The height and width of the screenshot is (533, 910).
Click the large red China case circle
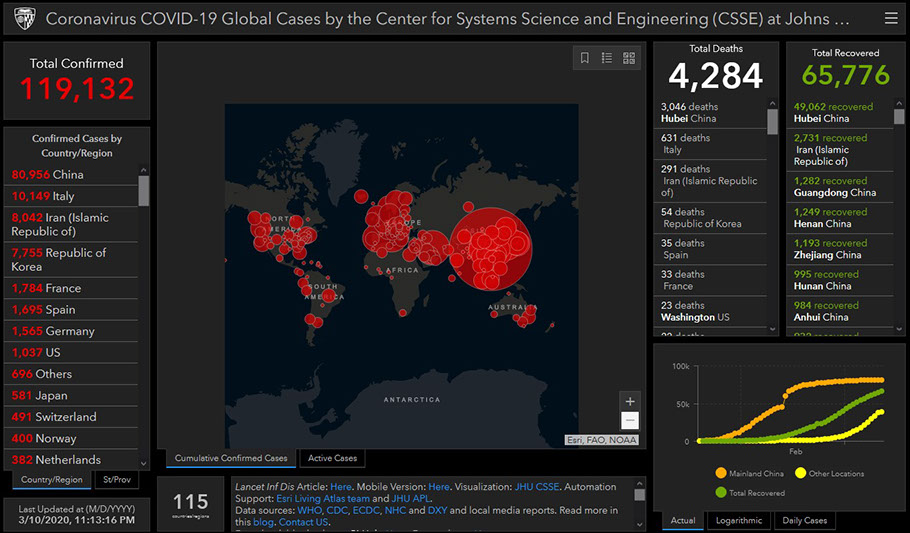tap(491, 249)
